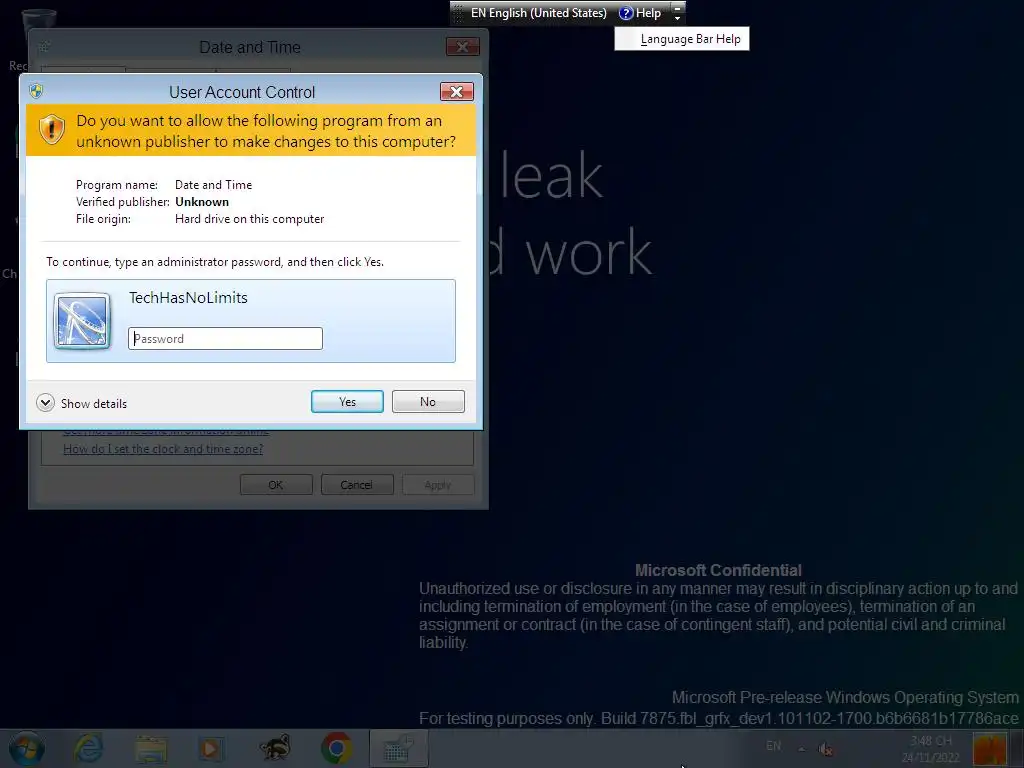Launch Windows Media Player from taskbar

(210, 748)
